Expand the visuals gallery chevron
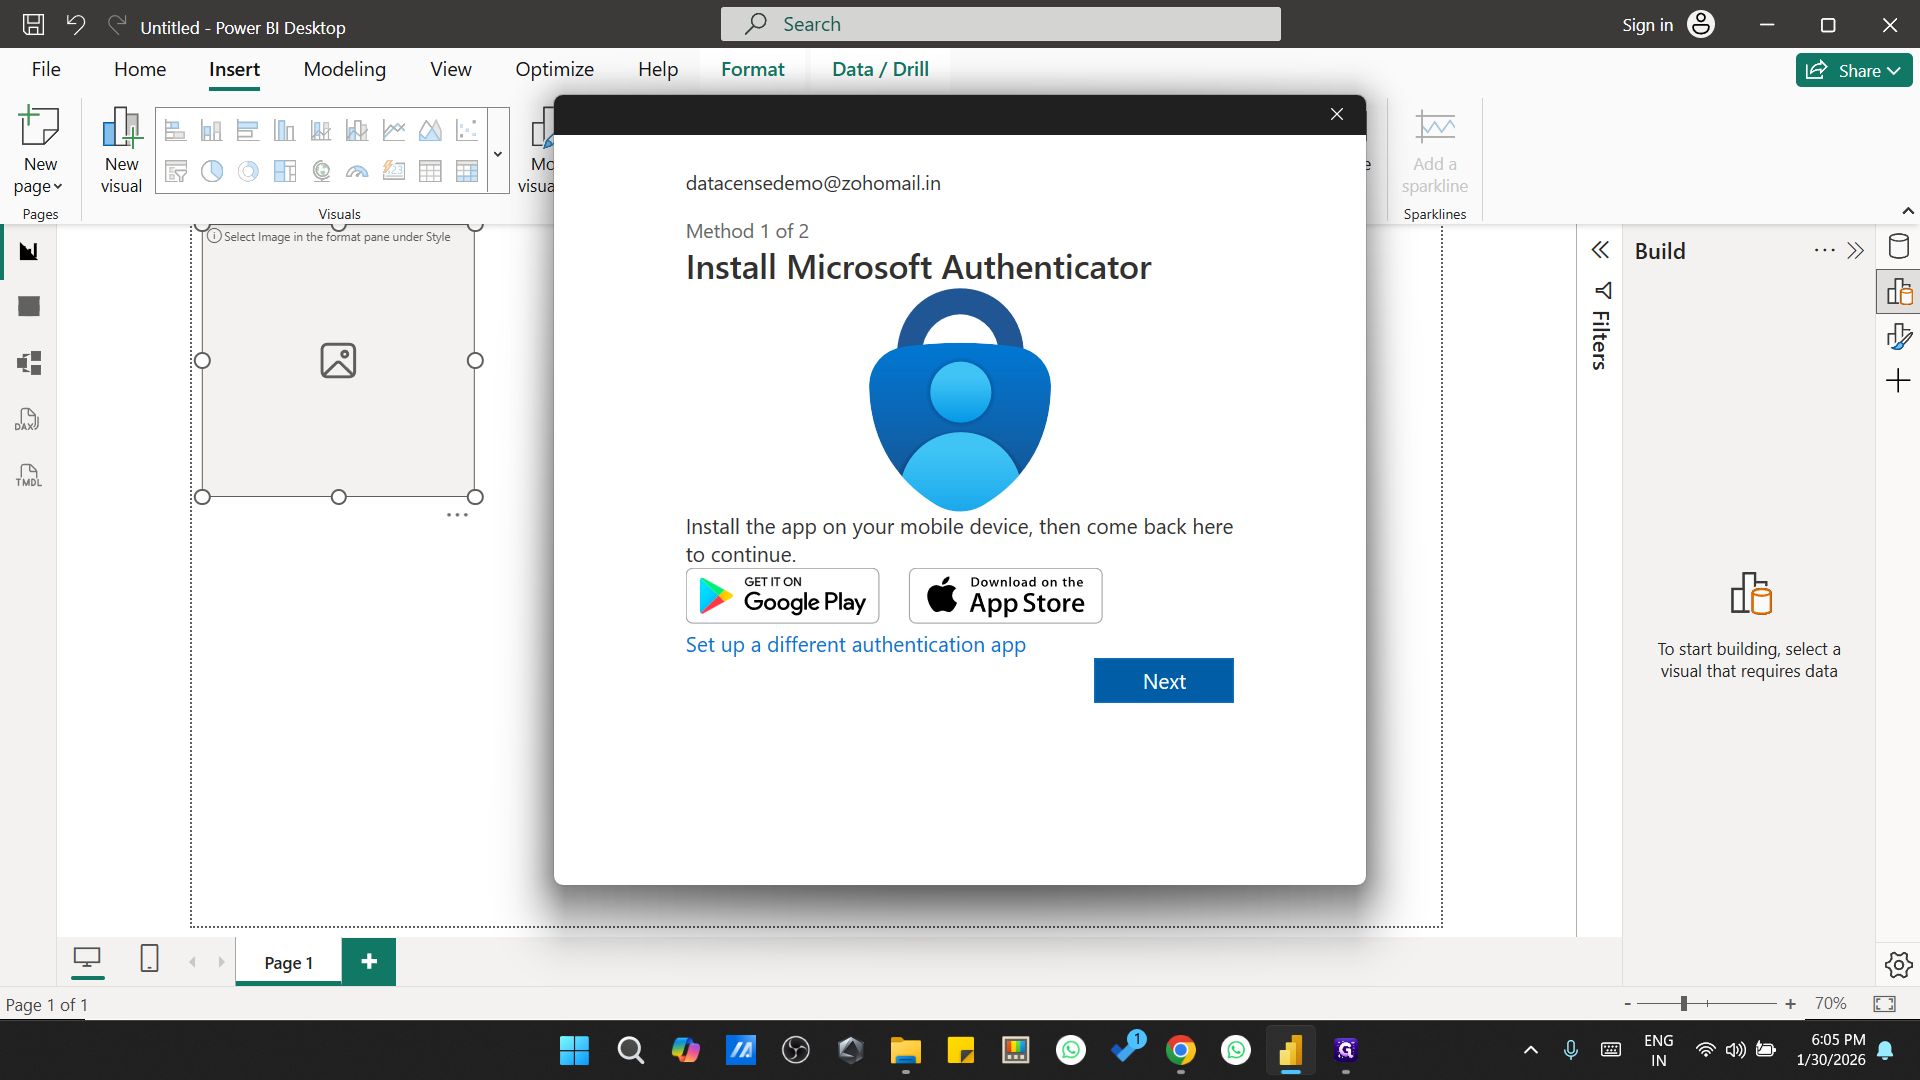Viewport: 1920px width, 1080px height. tap(497, 152)
